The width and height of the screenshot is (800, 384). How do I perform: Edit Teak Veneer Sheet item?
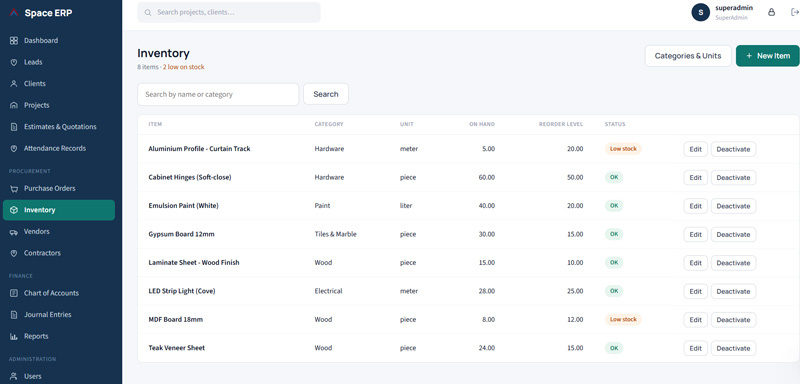click(695, 348)
